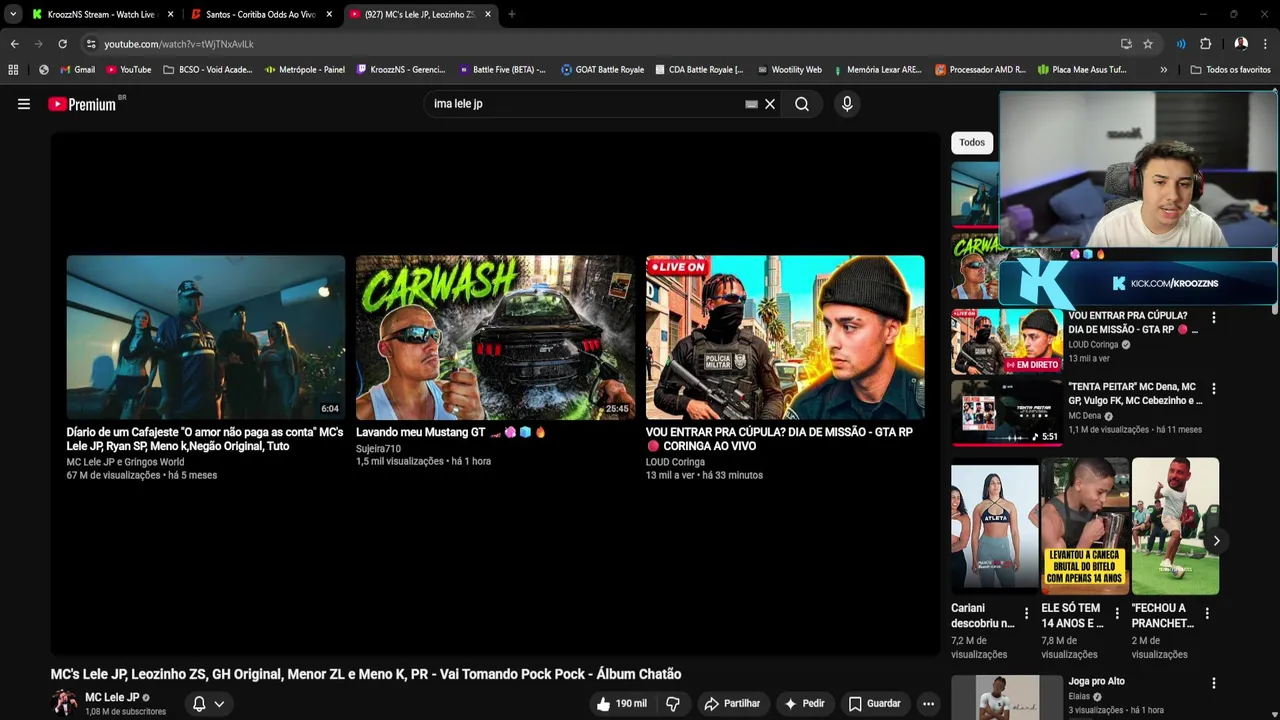This screenshot has width=1280, height=720.
Task: Click the magnifier search button
Action: coord(802,104)
